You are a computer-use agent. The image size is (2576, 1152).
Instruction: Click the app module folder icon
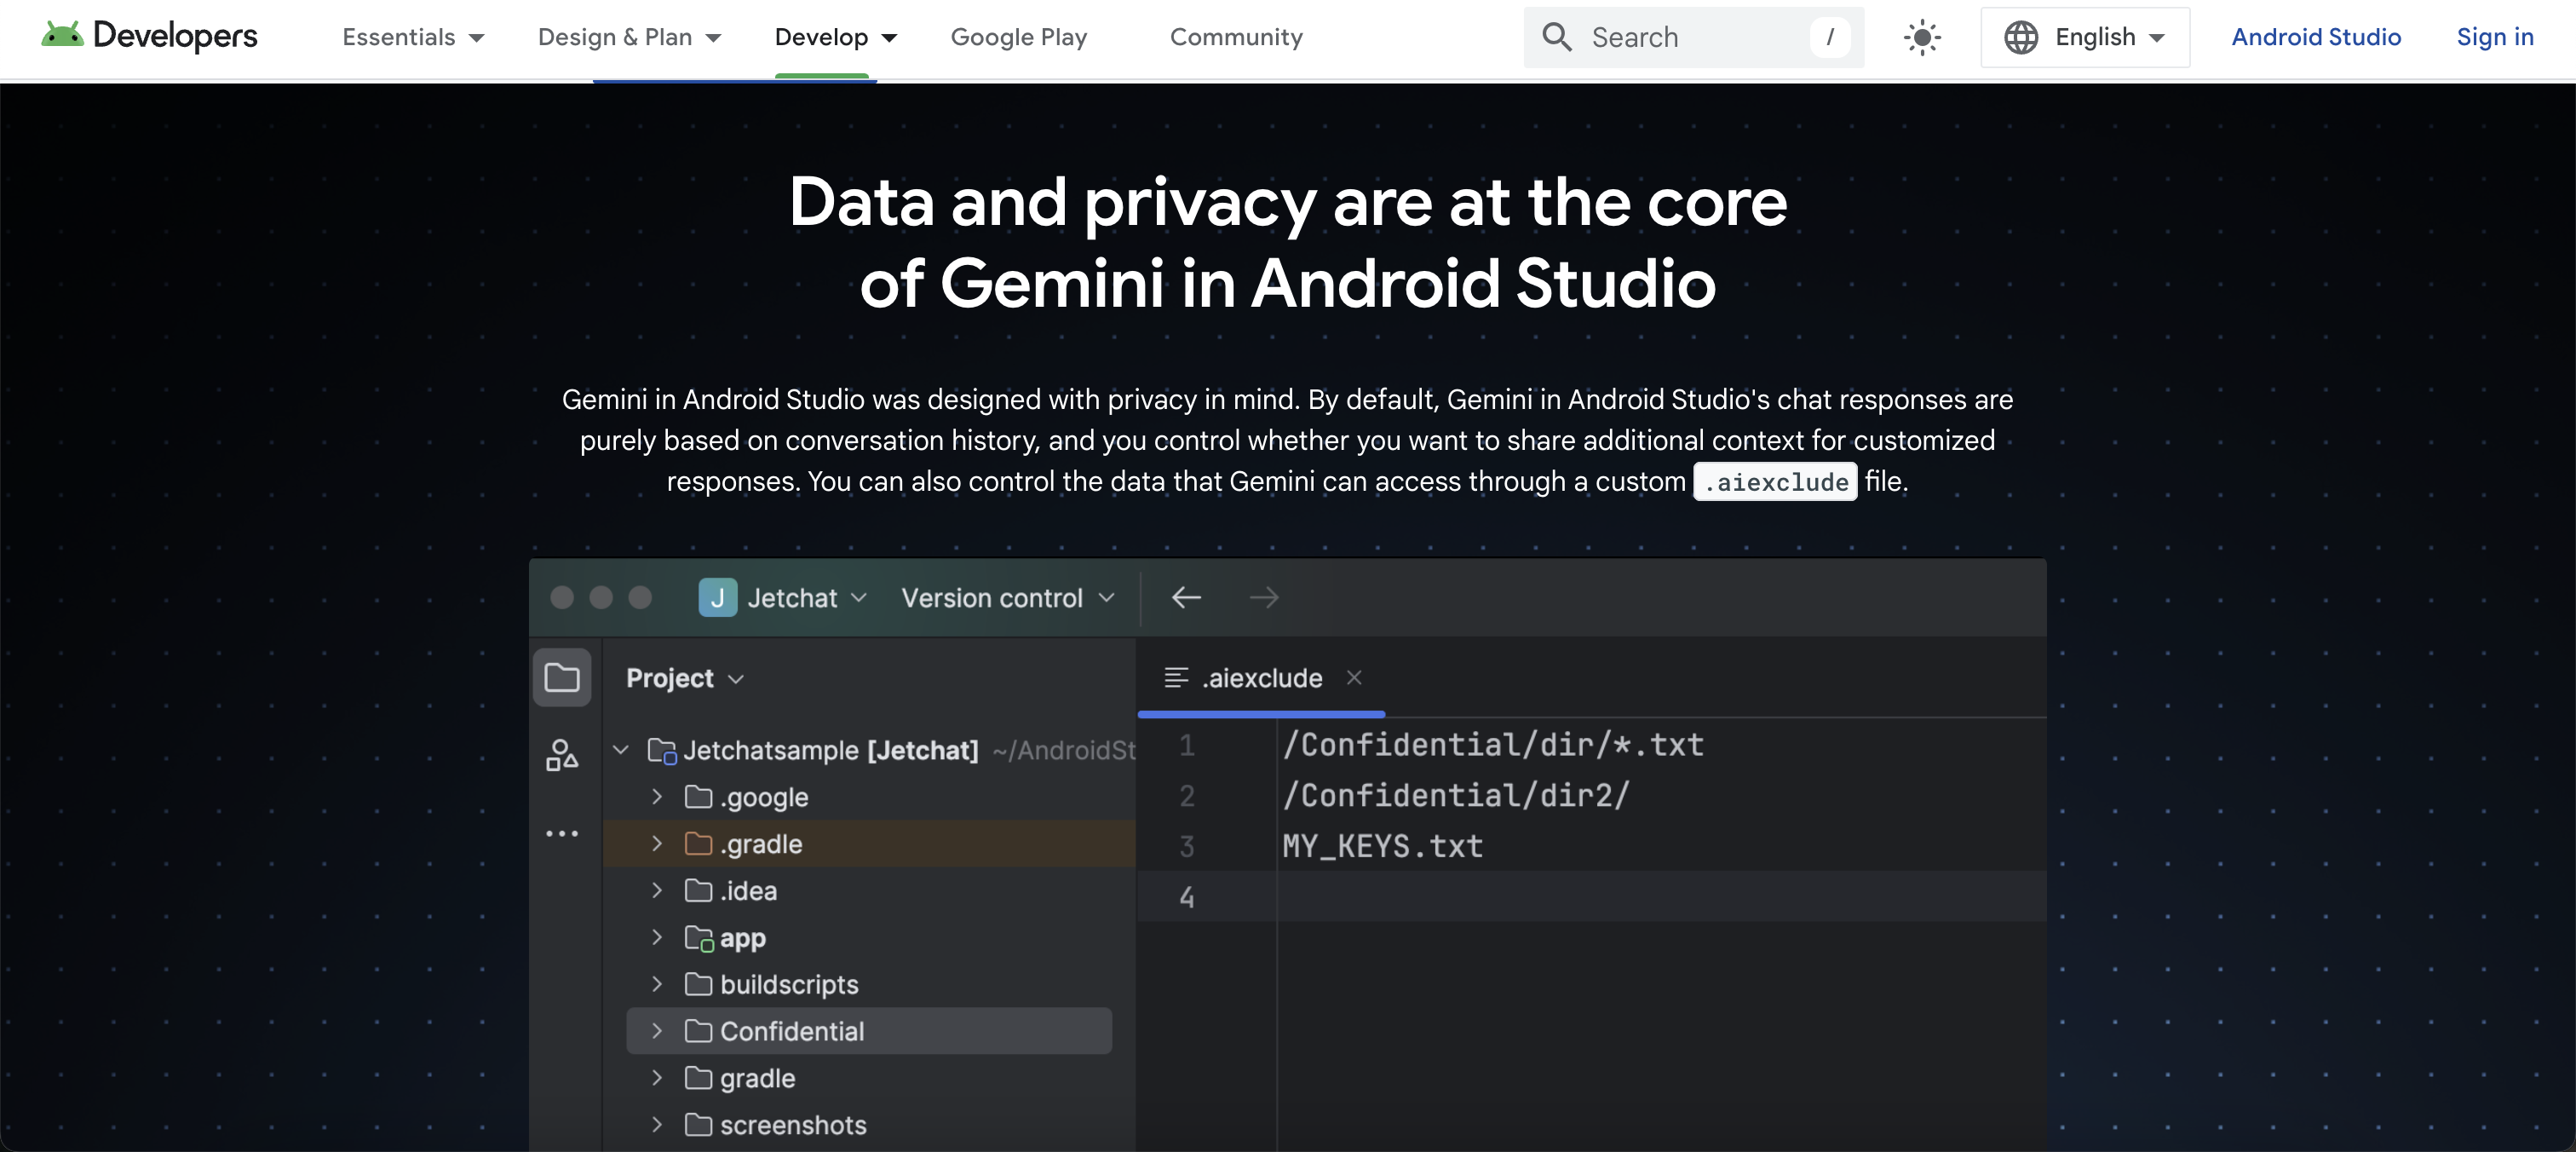[x=699, y=938]
